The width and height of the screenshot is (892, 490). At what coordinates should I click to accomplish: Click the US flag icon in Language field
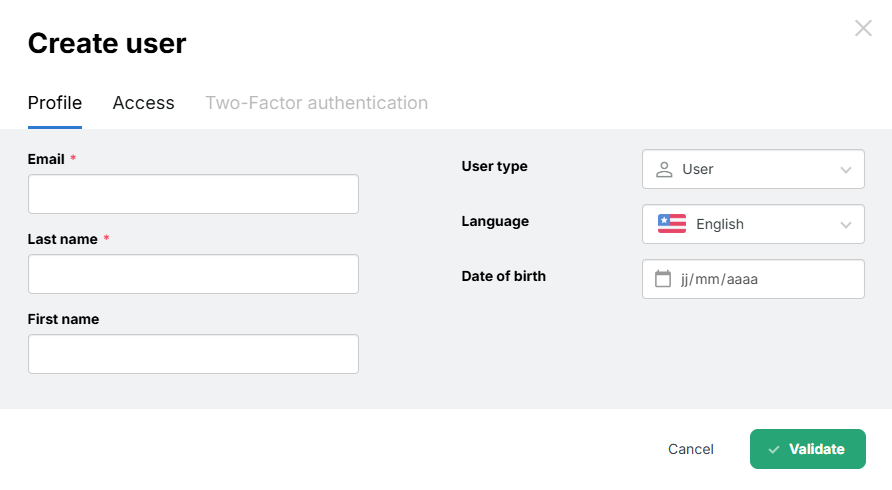(671, 224)
